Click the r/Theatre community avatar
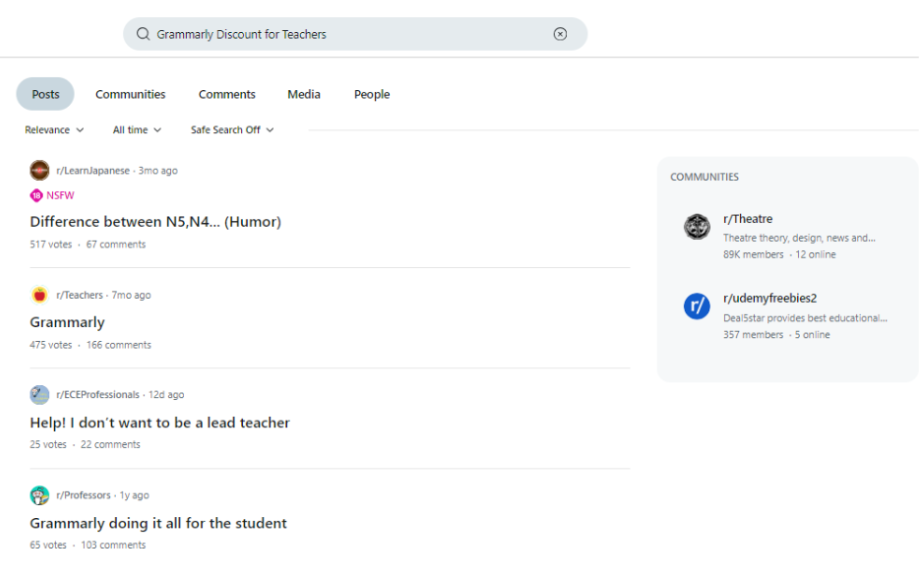Viewport: 921px width, 564px height. point(697,227)
